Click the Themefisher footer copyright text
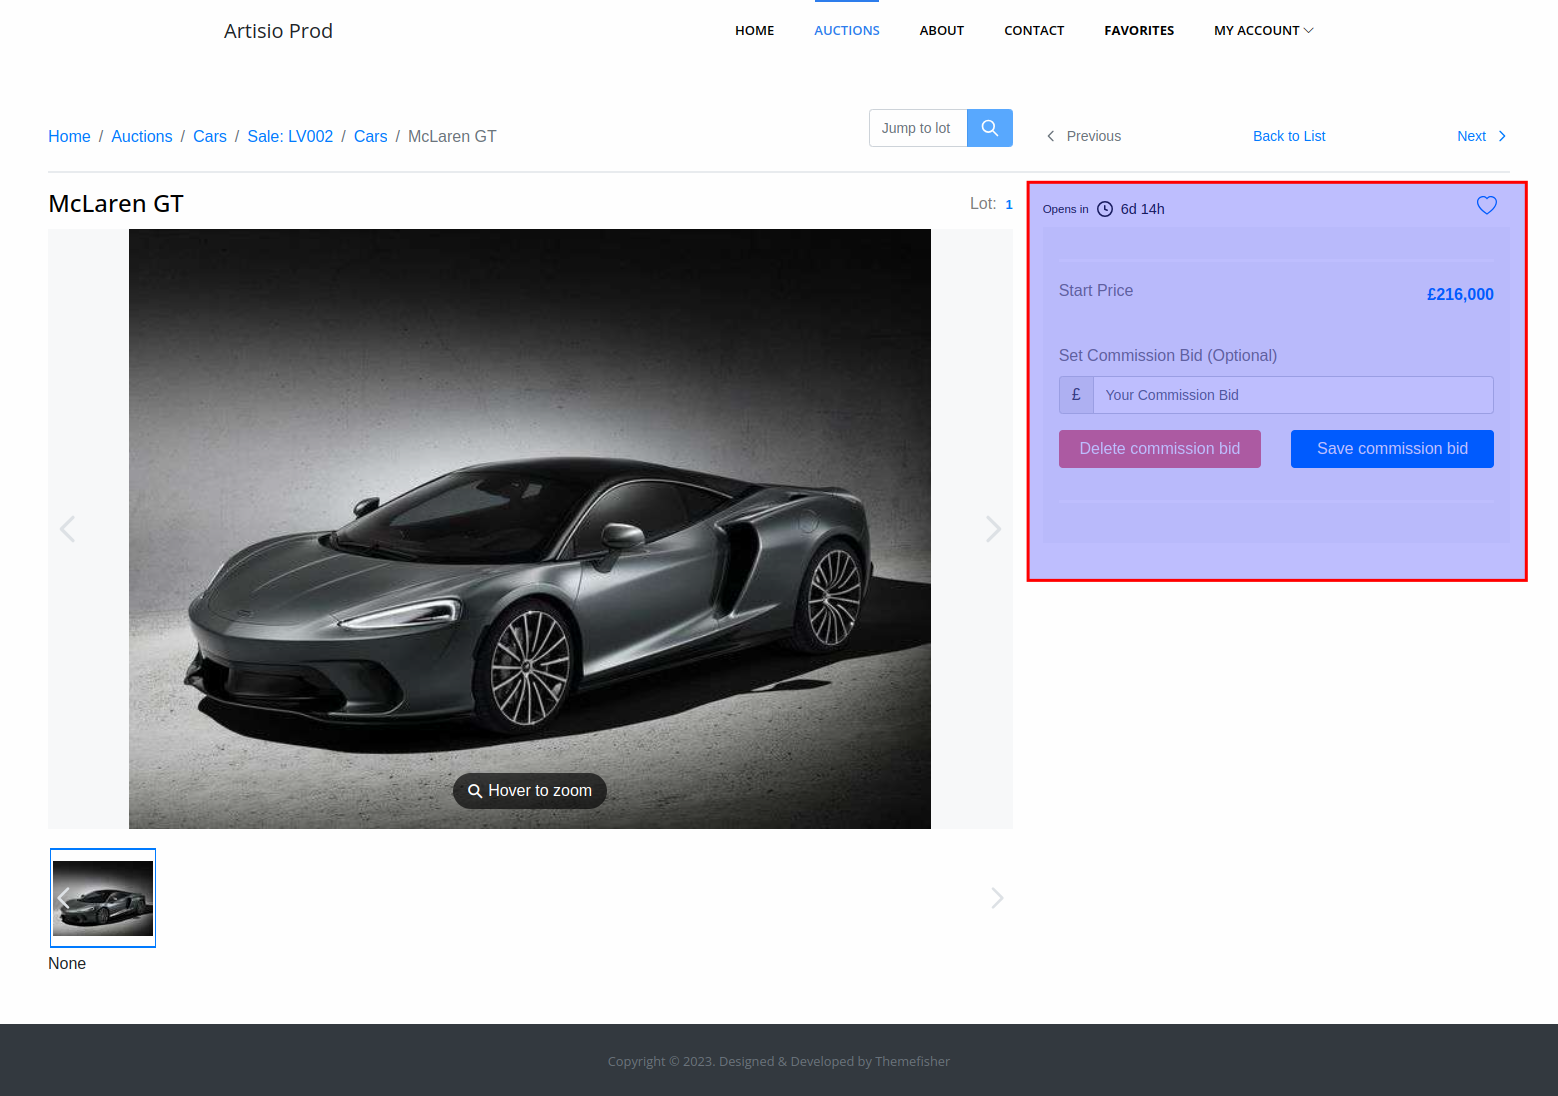Image resolution: width=1558 pixels, height=1096 pixels. click(779, 1062)
